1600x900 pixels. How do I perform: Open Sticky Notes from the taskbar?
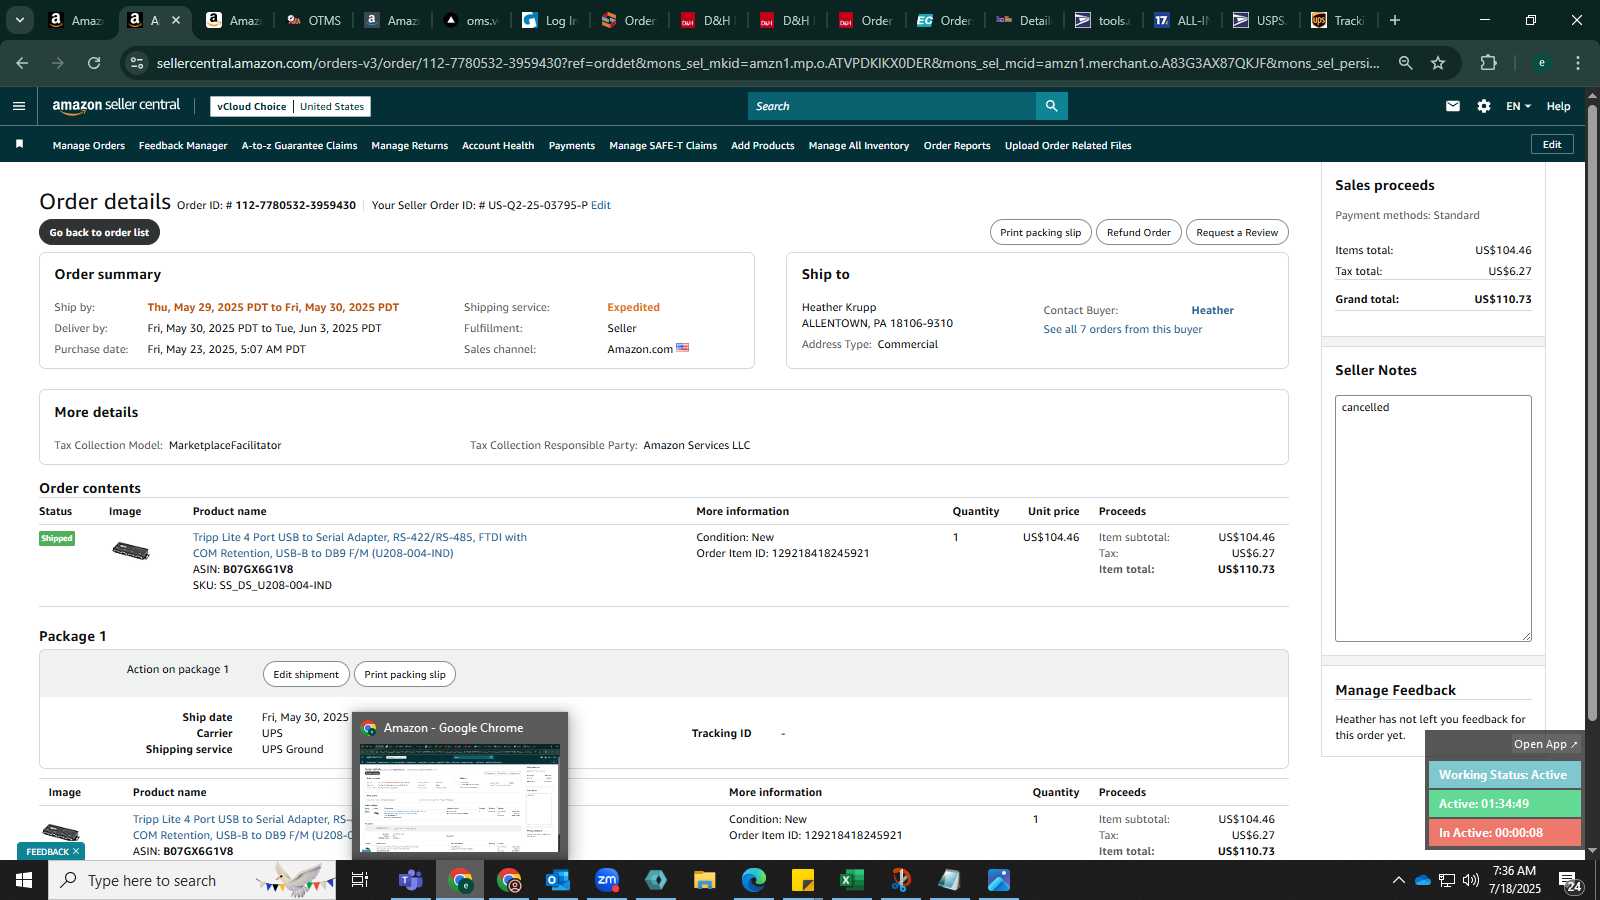[802, 880]
